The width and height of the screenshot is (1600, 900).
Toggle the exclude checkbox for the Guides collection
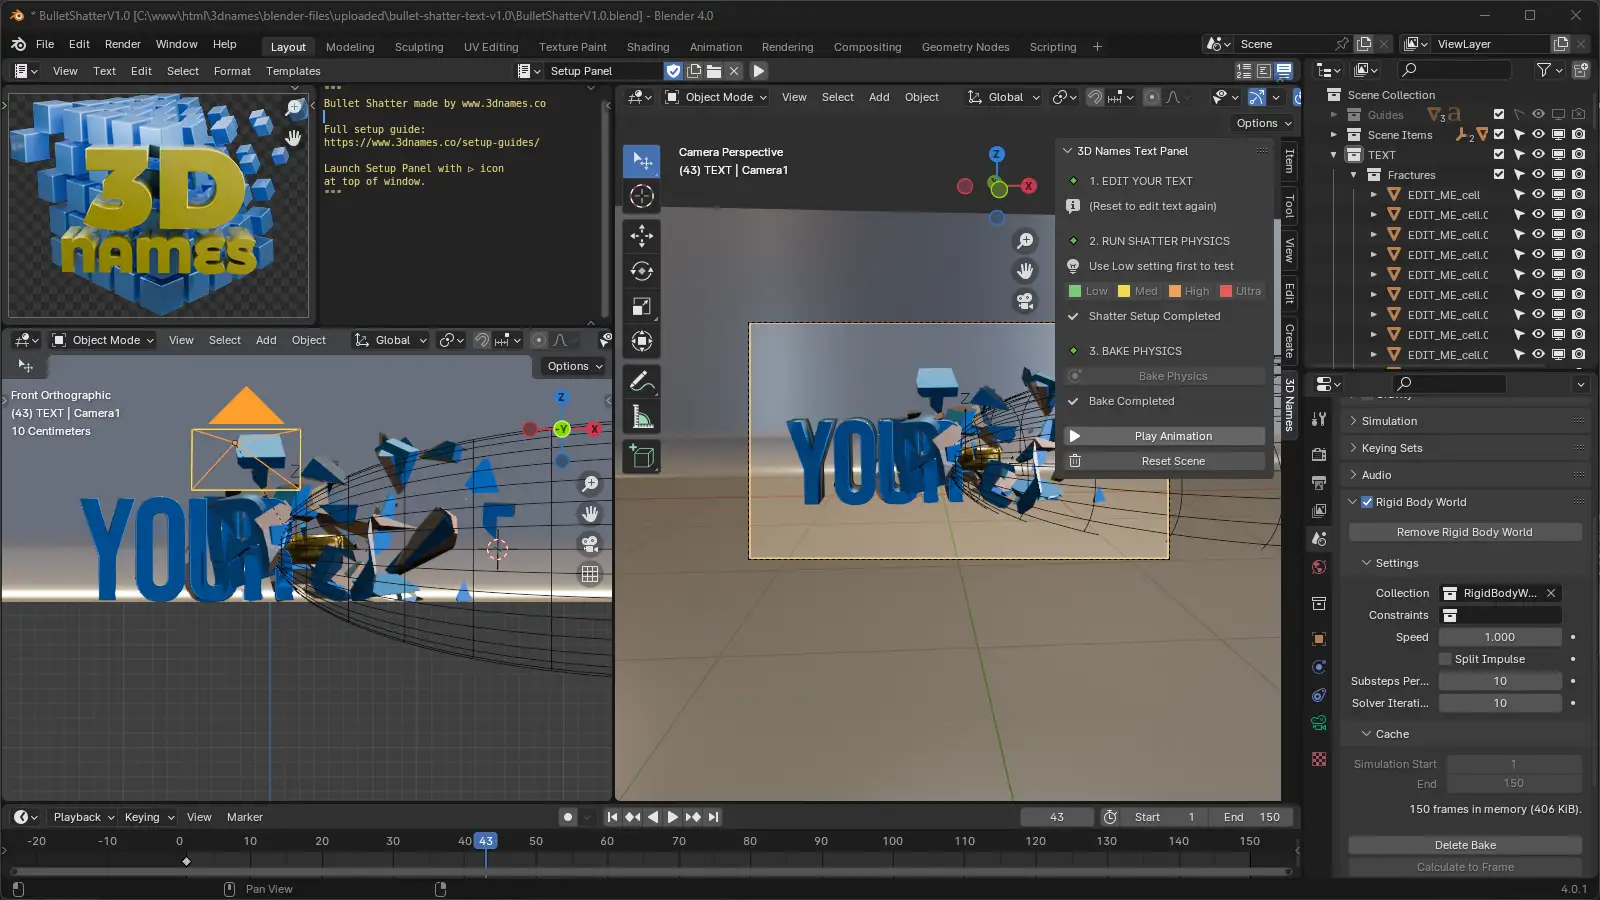(1498, 114)
